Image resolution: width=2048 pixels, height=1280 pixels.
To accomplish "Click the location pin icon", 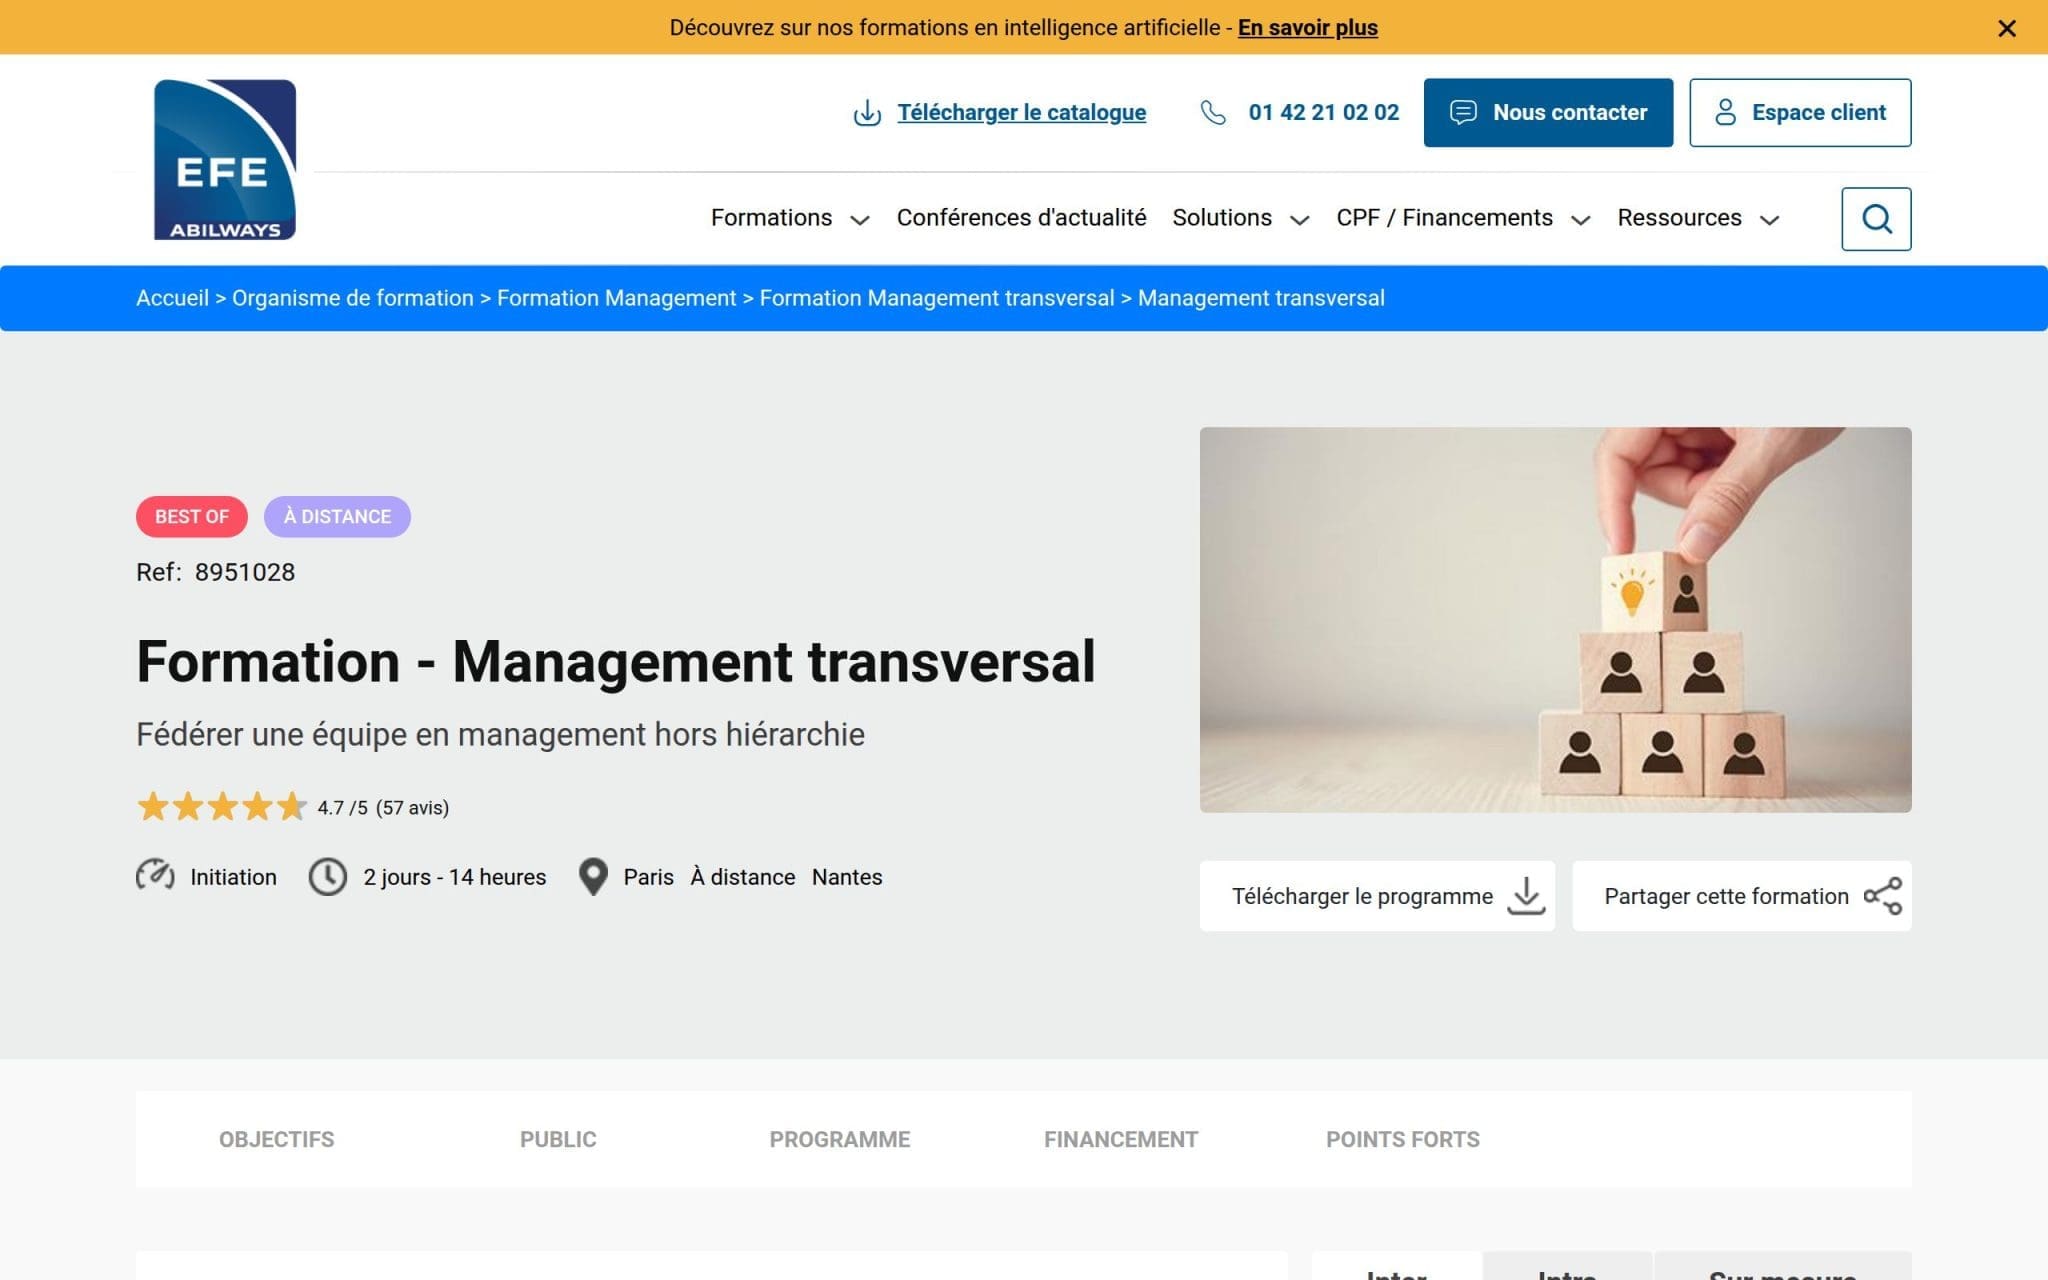I will 593,877.
